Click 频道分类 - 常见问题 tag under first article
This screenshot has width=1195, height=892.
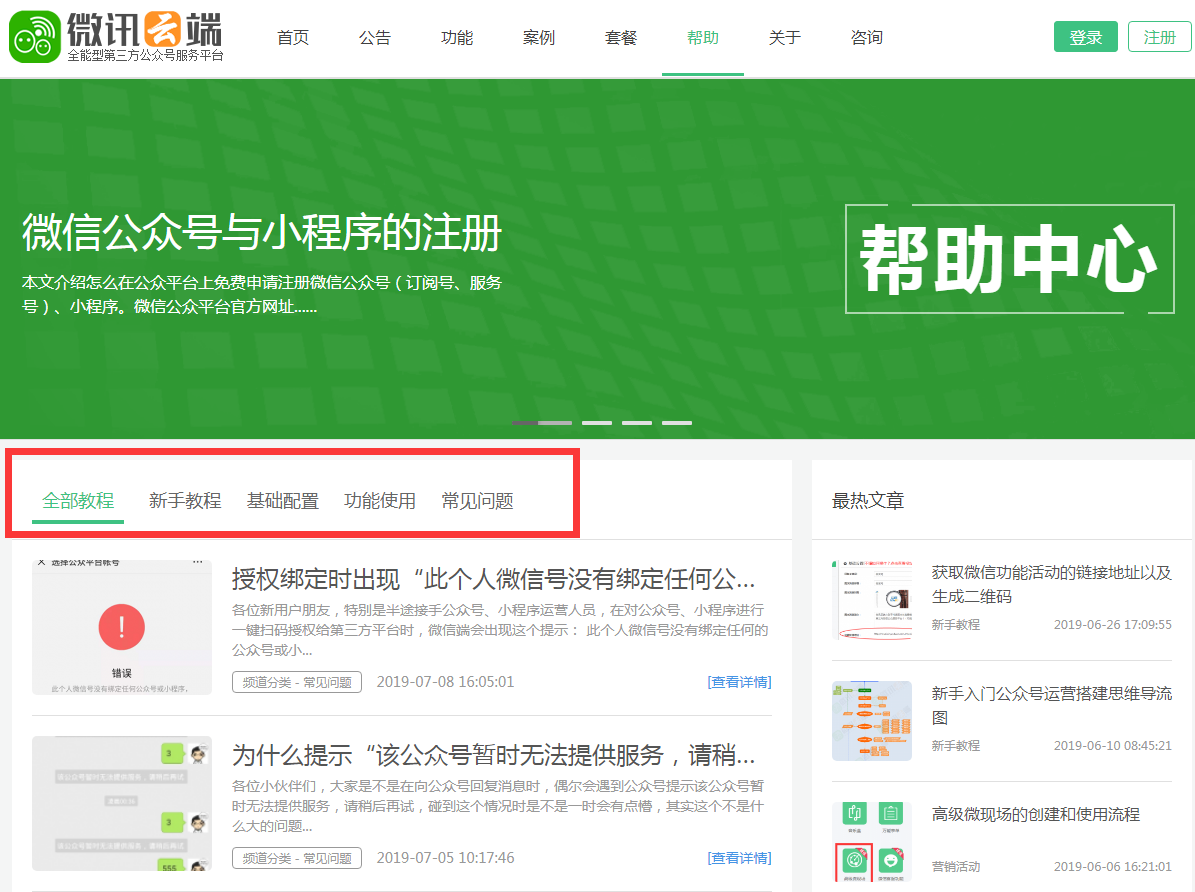point(297,682)
